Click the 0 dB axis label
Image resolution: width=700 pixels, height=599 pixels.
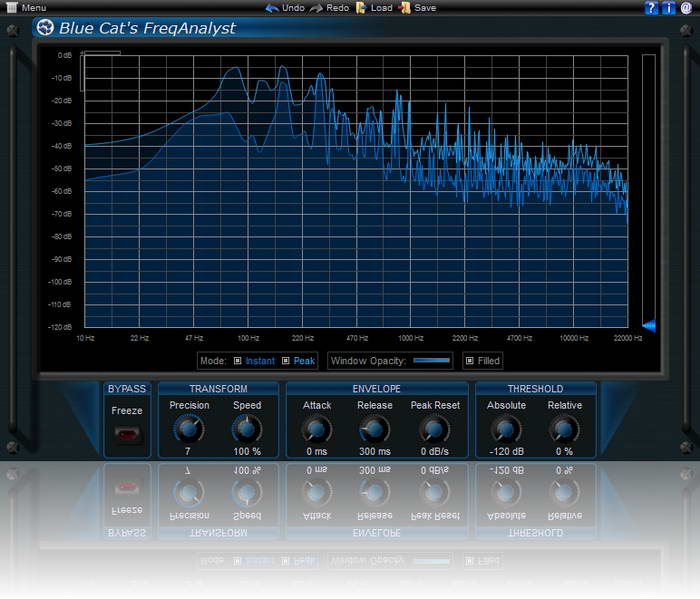coord(64,55)
